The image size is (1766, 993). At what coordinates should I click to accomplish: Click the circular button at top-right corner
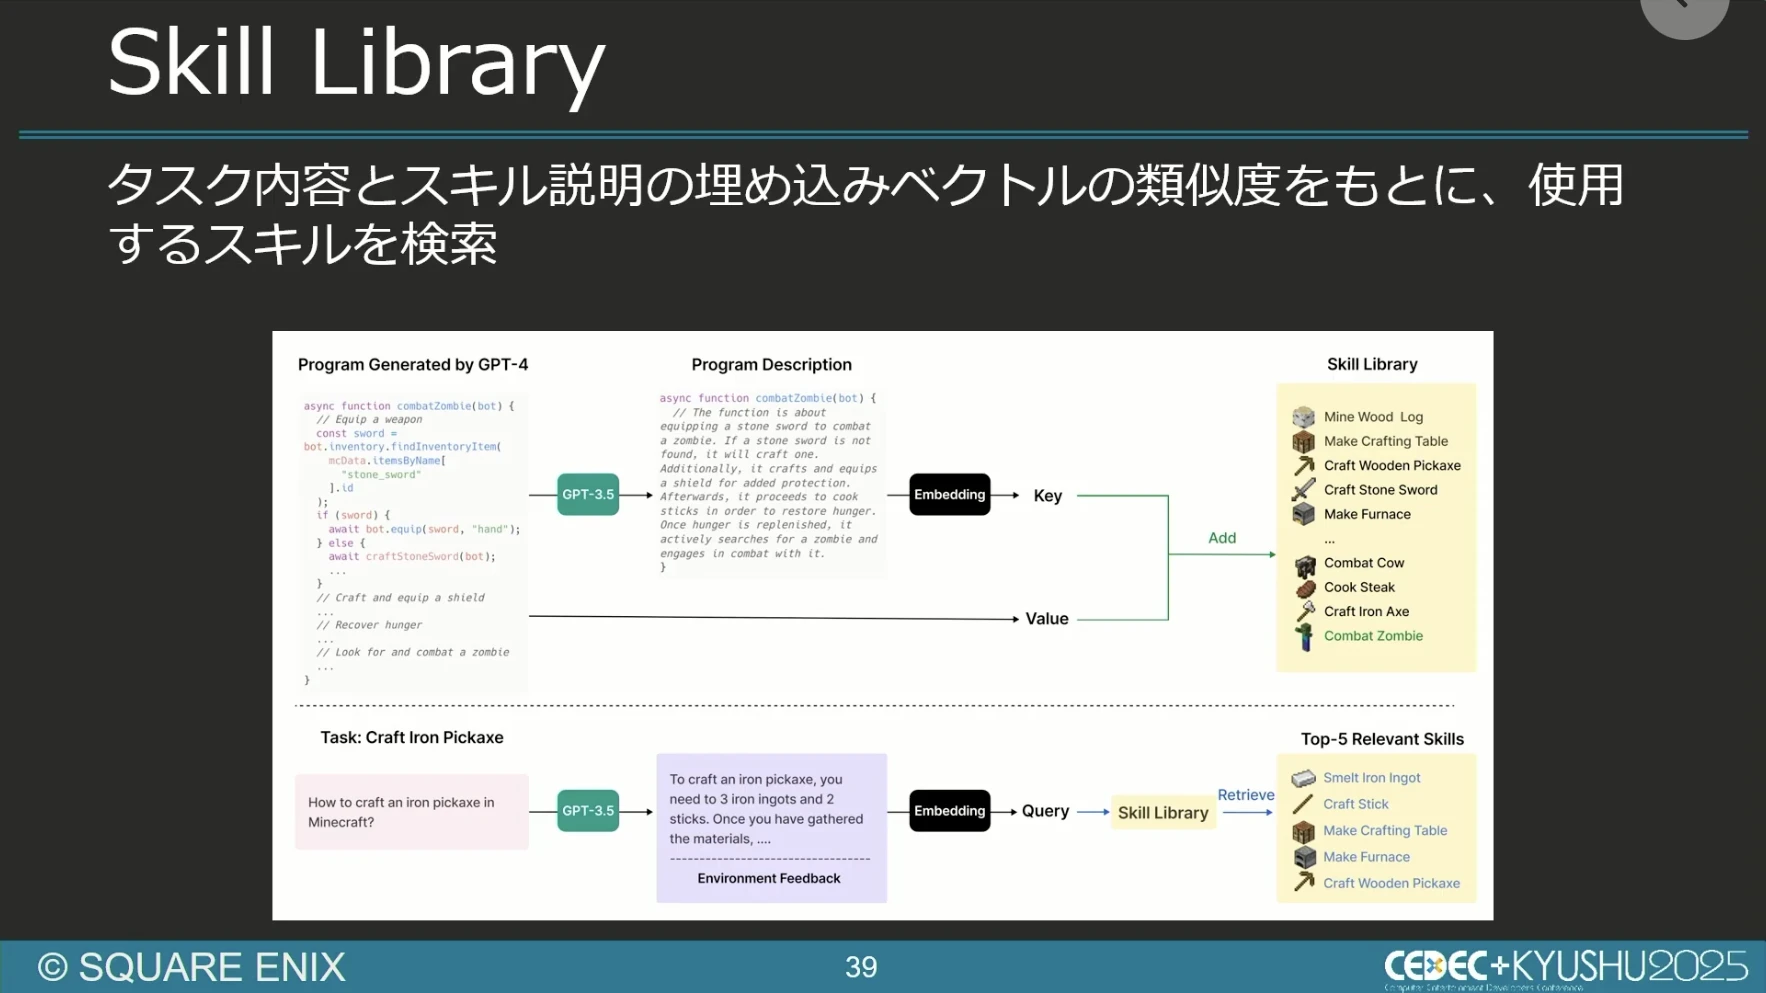pos(1684,10)
